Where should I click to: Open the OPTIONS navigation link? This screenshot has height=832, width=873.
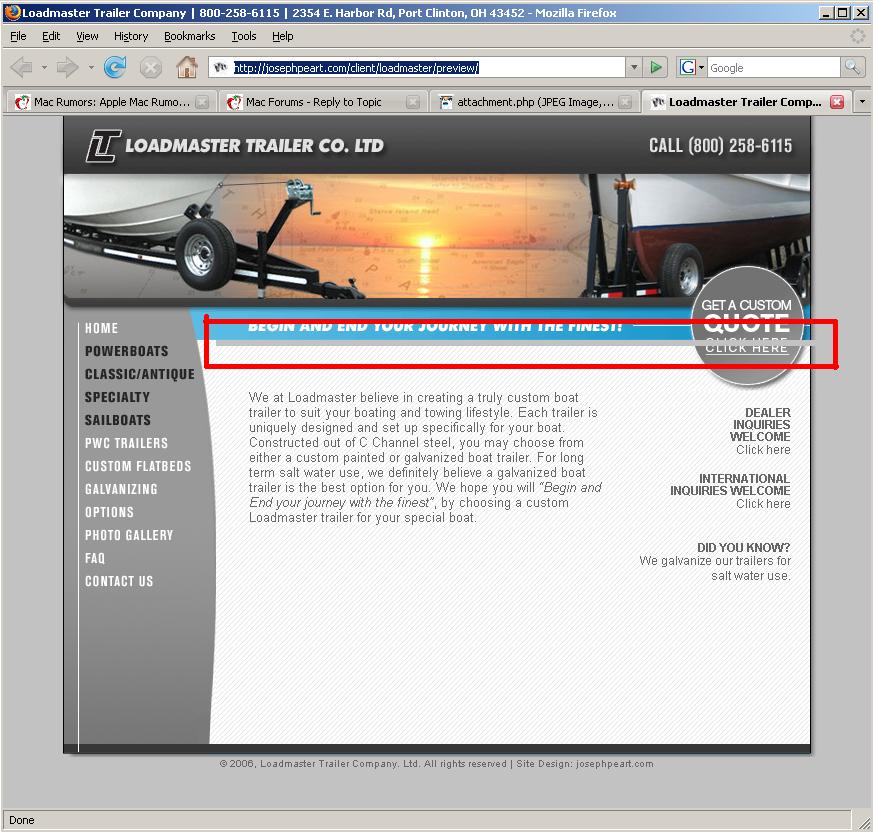click(109, 512)
